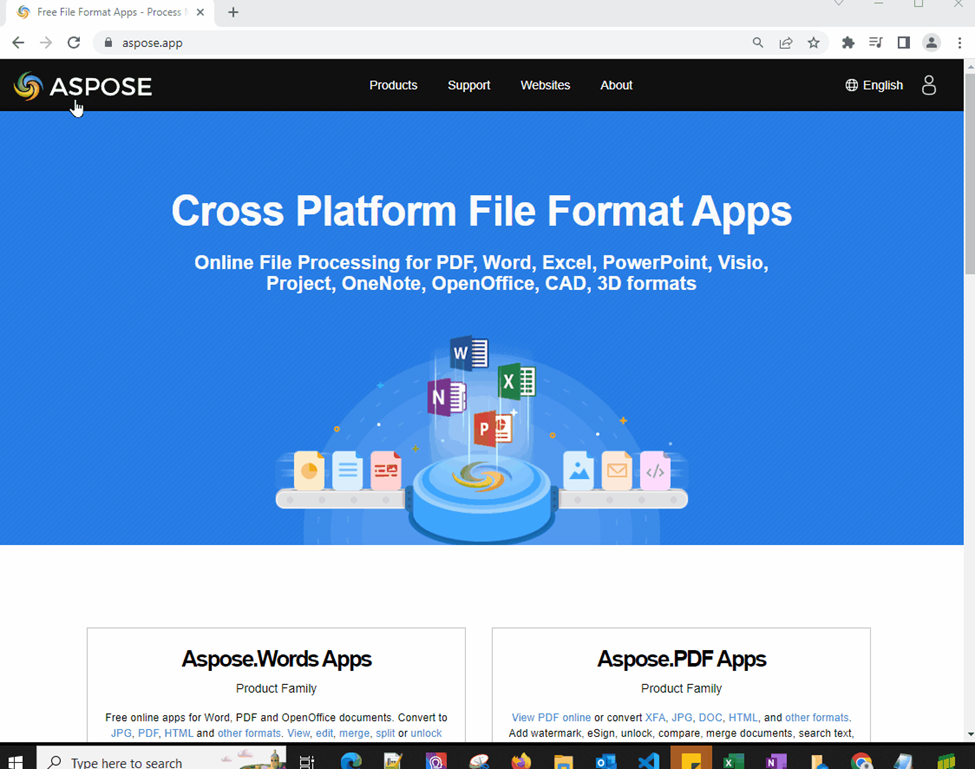Click the padlock site info icon

click(108, 43)
